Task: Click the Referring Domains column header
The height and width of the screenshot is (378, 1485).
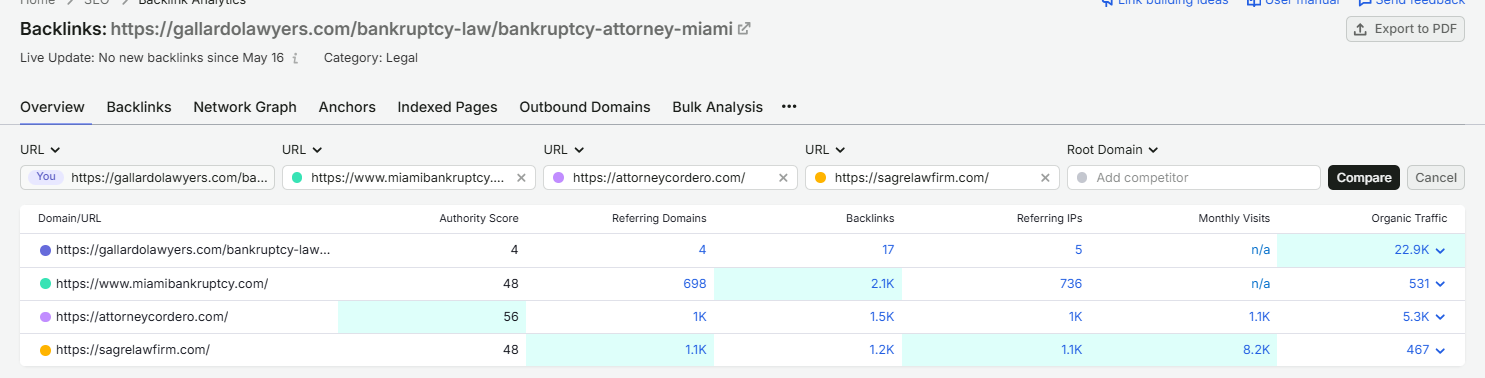Action: [x=659, y=218]
